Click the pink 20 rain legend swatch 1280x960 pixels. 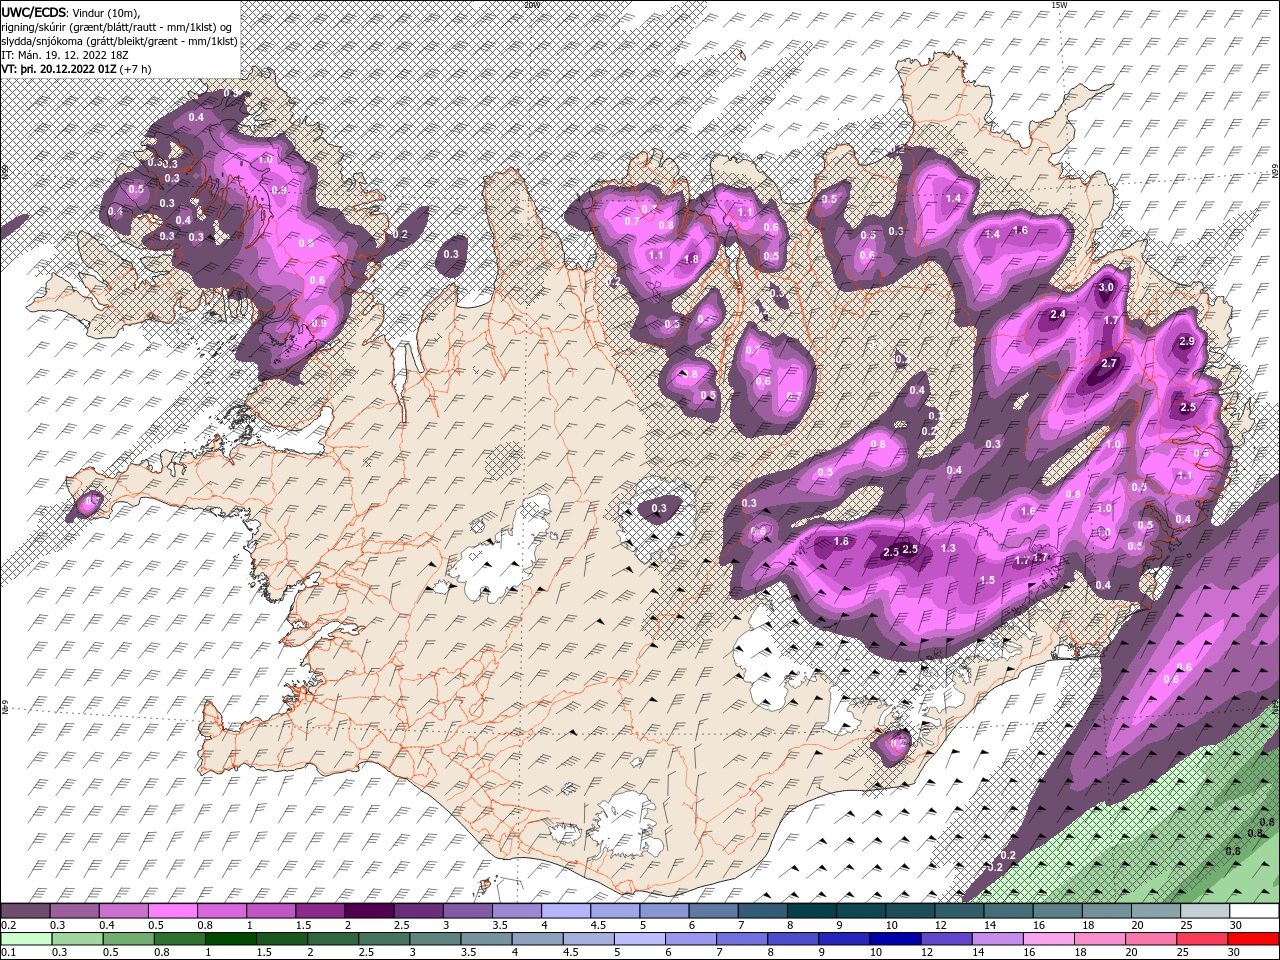point(1152,939)
